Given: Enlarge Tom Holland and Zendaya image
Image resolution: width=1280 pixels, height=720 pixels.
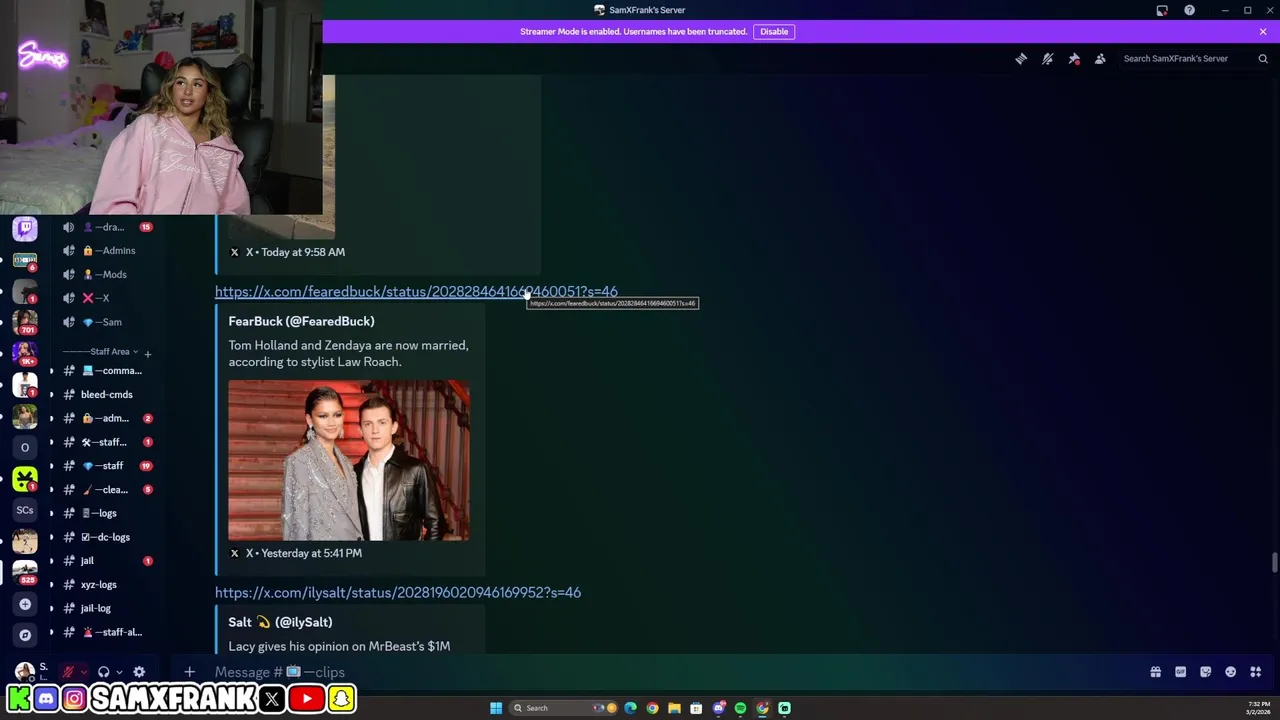Looking at the screenshot, I should pyautogui.click(x=348, y=460).
